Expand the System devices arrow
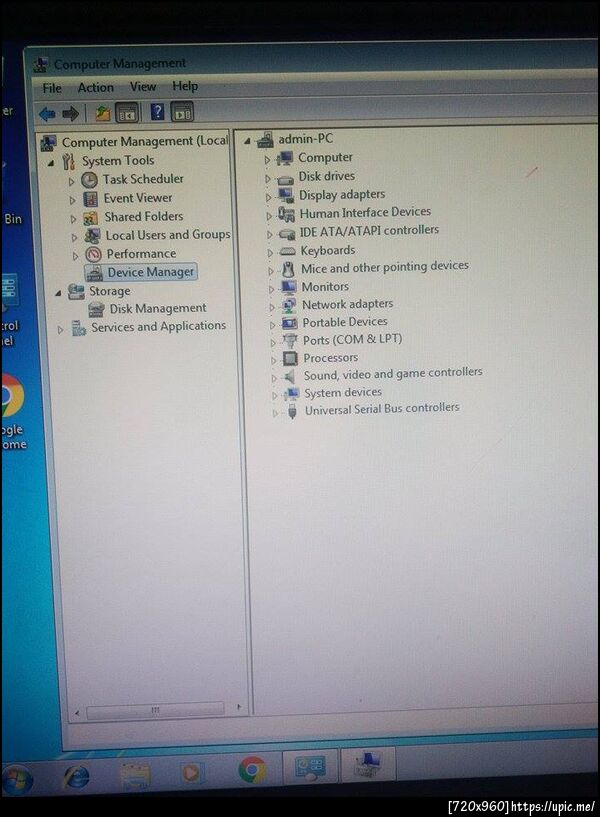Image resolution: width=600 pixels, height=817 pixels. [274, 395]
